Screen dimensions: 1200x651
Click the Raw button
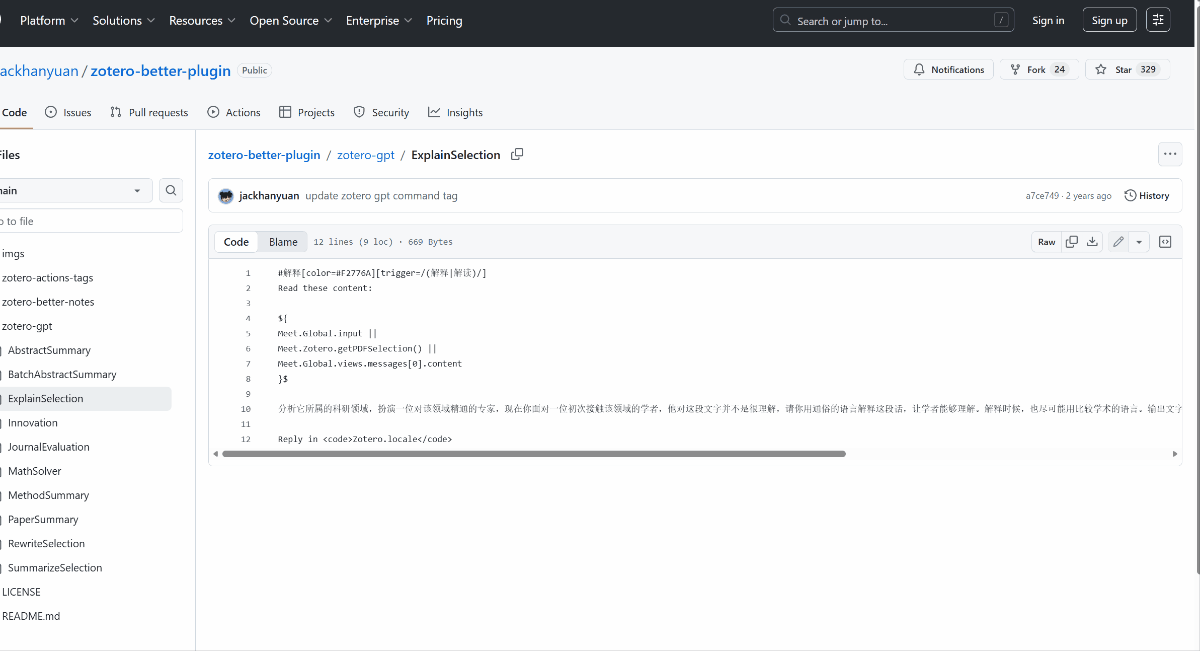(x=1046, y=242)
